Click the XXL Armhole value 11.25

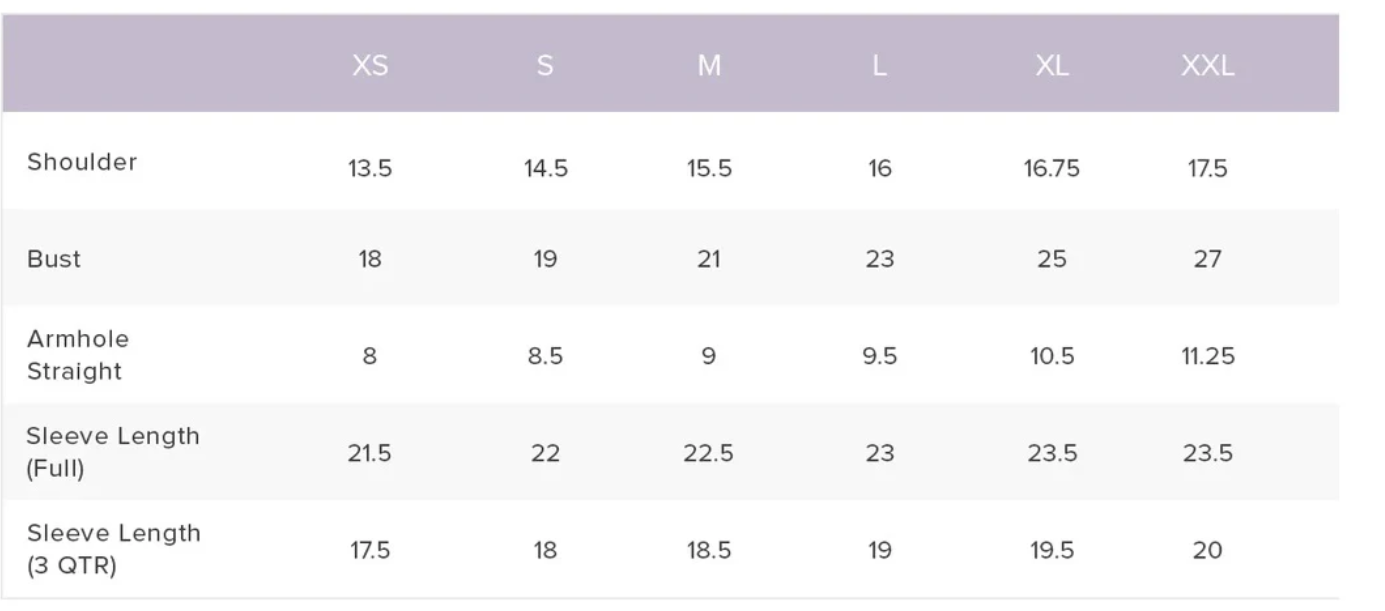click(x=1208, y=356)
